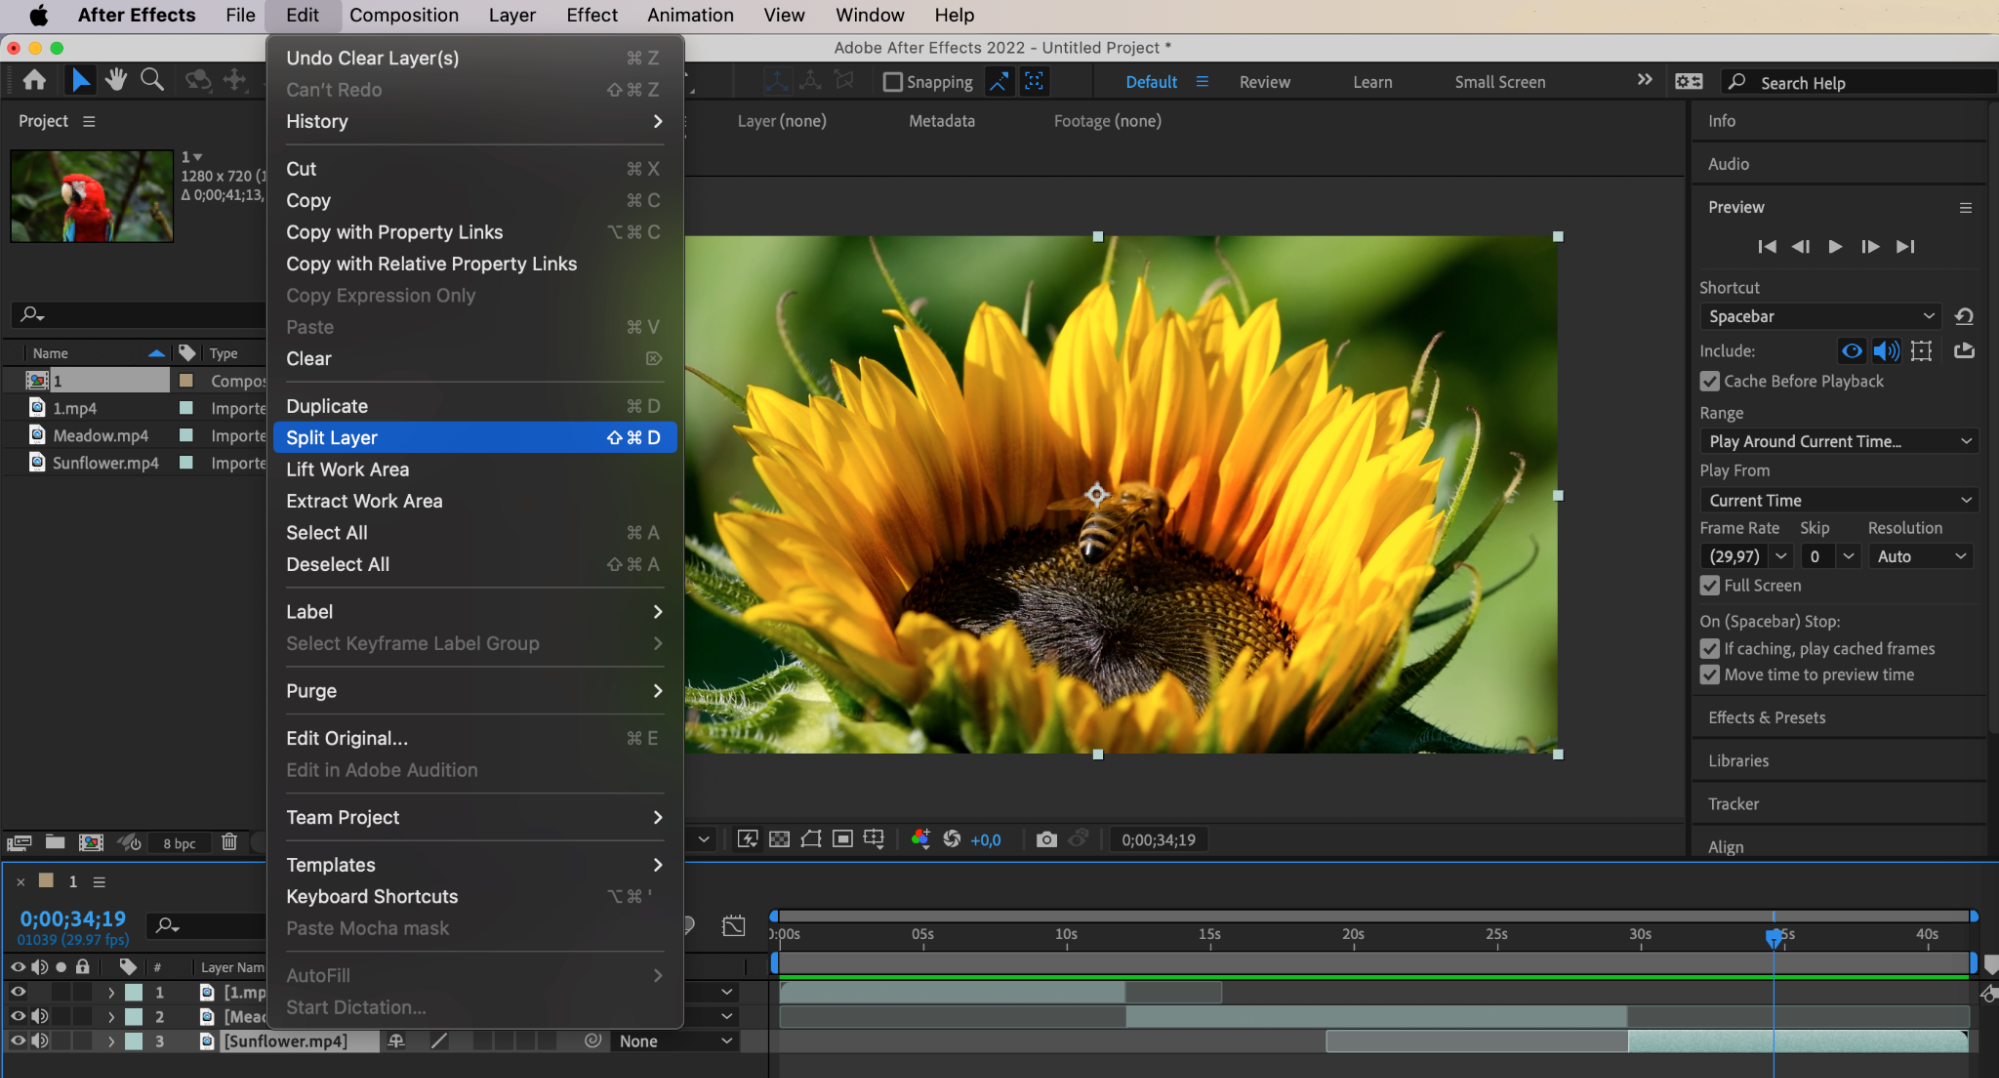Image resolution: width=1999 pixels, height=1078 pixels.
Task: Open the Composition menu
Action: click(x=403, y=15)
